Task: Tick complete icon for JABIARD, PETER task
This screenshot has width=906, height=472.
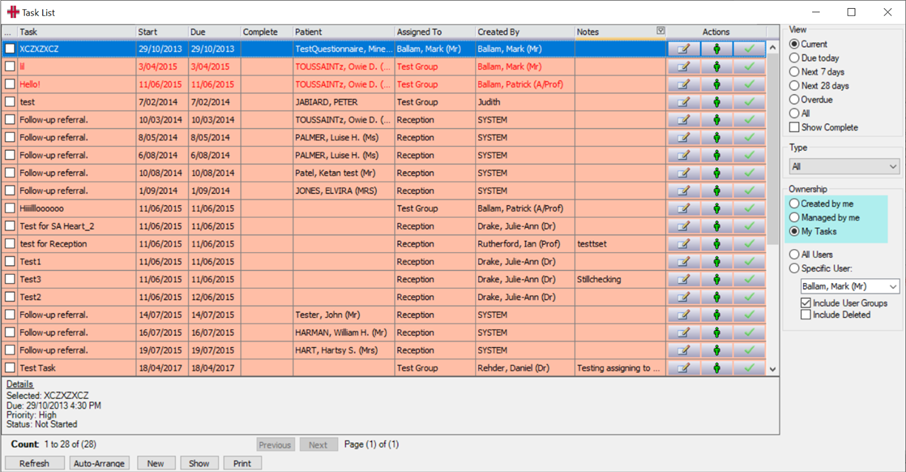Action: point(749,102)
